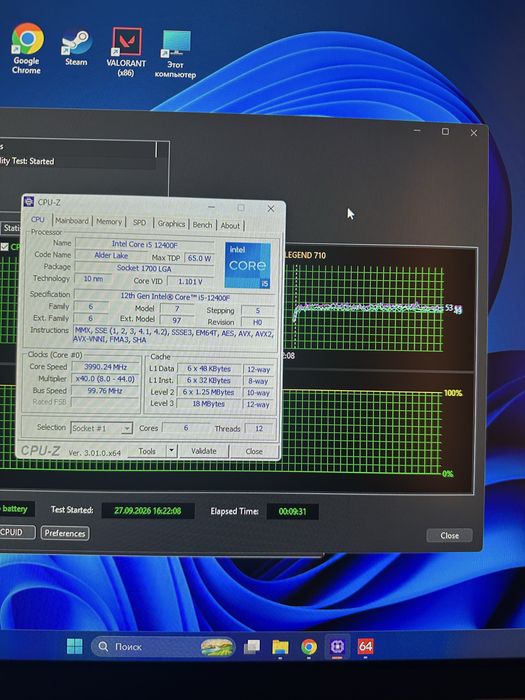Open Google Chrome desktop shortcut
Screen dimensions: 525x700
pyautogui.click(x=27, y=48)
